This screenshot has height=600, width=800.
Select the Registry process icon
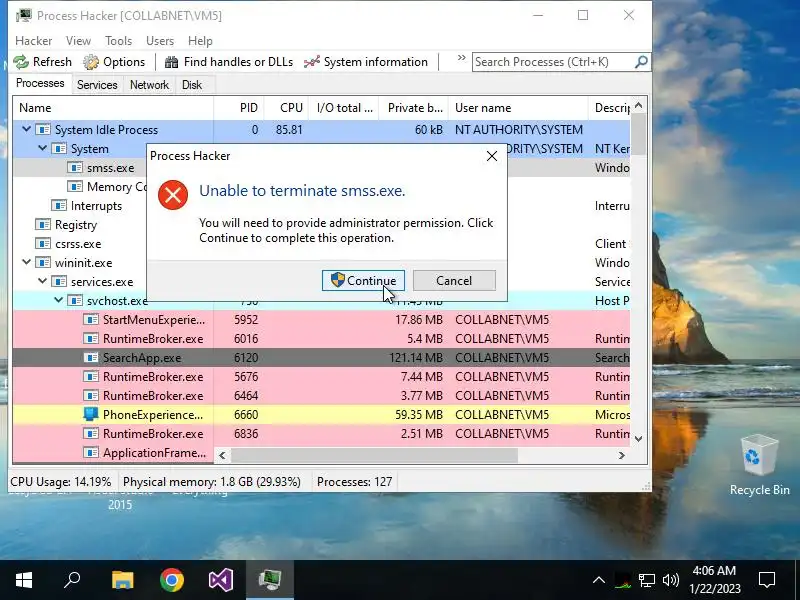[42, 224]
